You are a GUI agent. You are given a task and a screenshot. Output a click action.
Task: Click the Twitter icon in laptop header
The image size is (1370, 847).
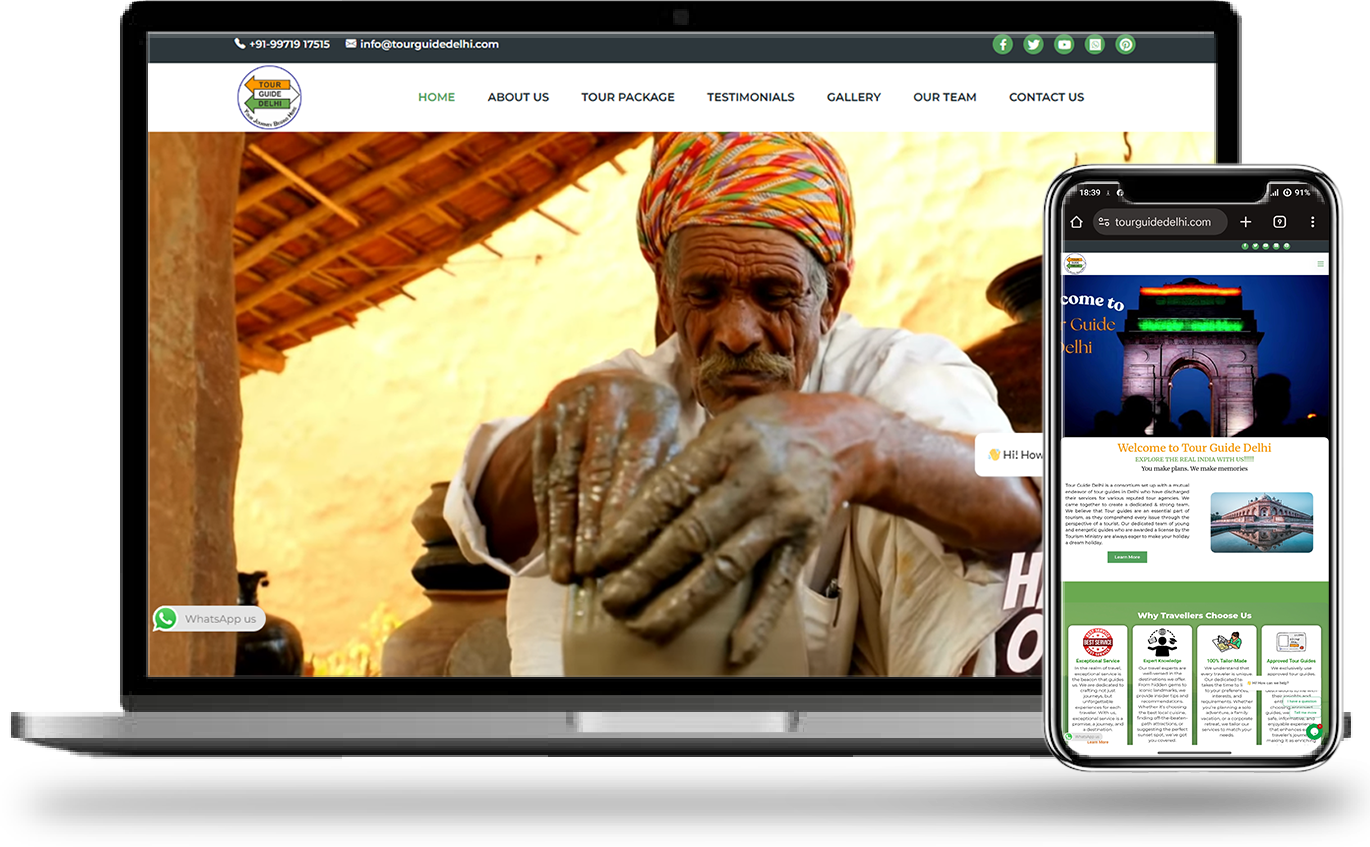(x=1033, y=44)
